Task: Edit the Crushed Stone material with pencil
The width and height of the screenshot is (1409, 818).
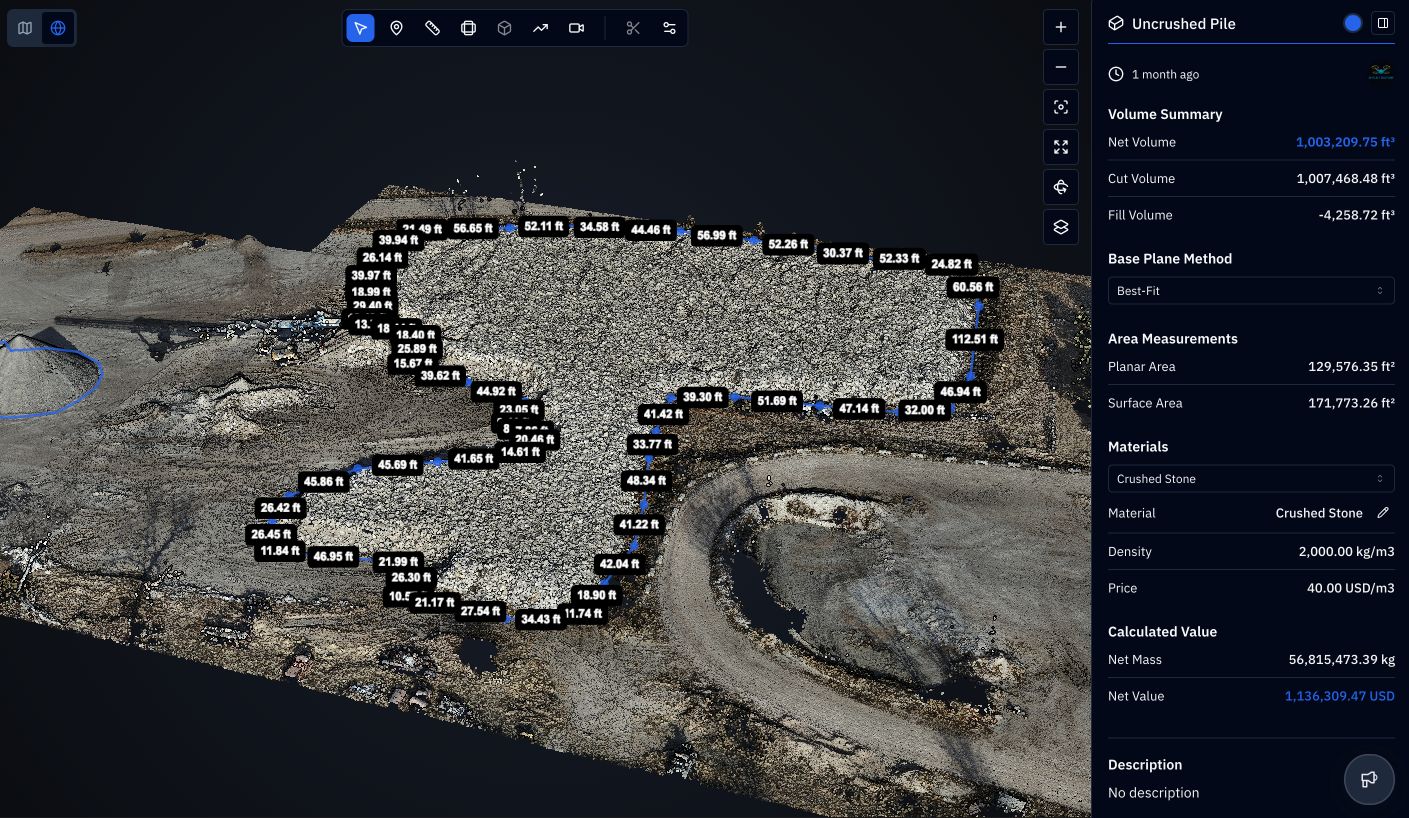Action: click(x=1383, y=513)
